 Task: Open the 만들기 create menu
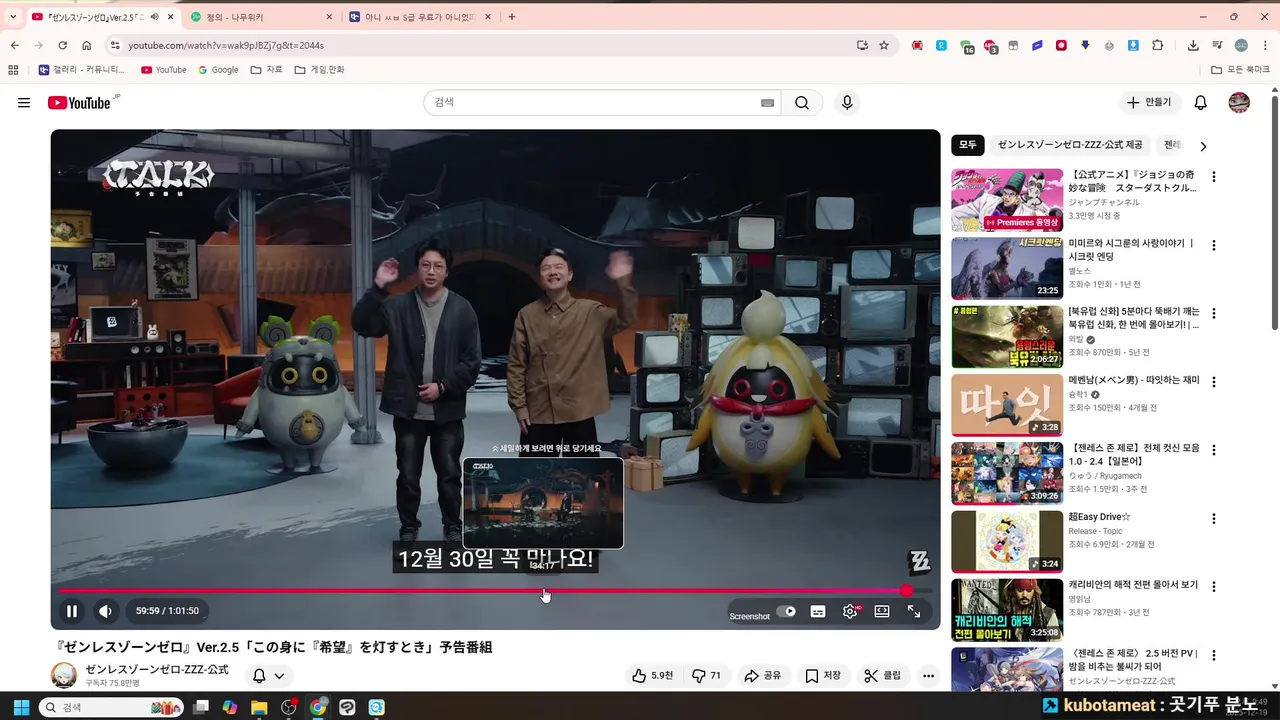tap(1149, 102)
